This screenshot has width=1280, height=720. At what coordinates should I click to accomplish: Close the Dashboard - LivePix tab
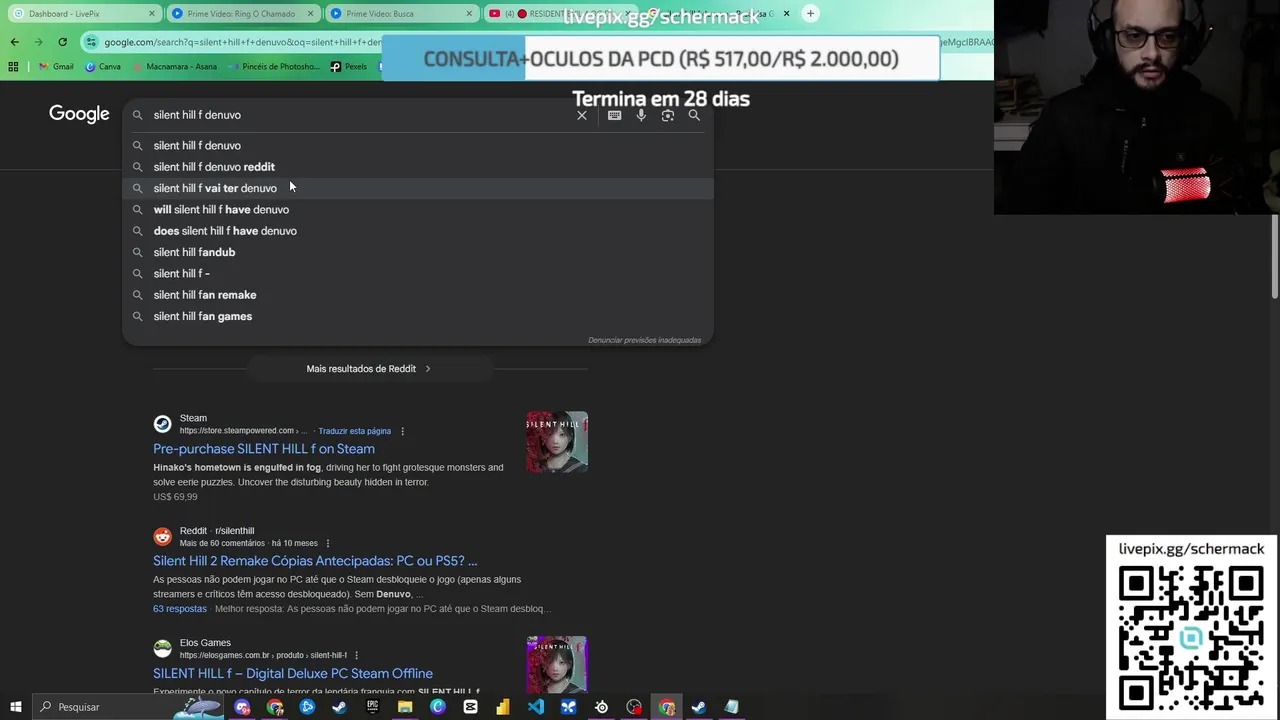point(152,13)
